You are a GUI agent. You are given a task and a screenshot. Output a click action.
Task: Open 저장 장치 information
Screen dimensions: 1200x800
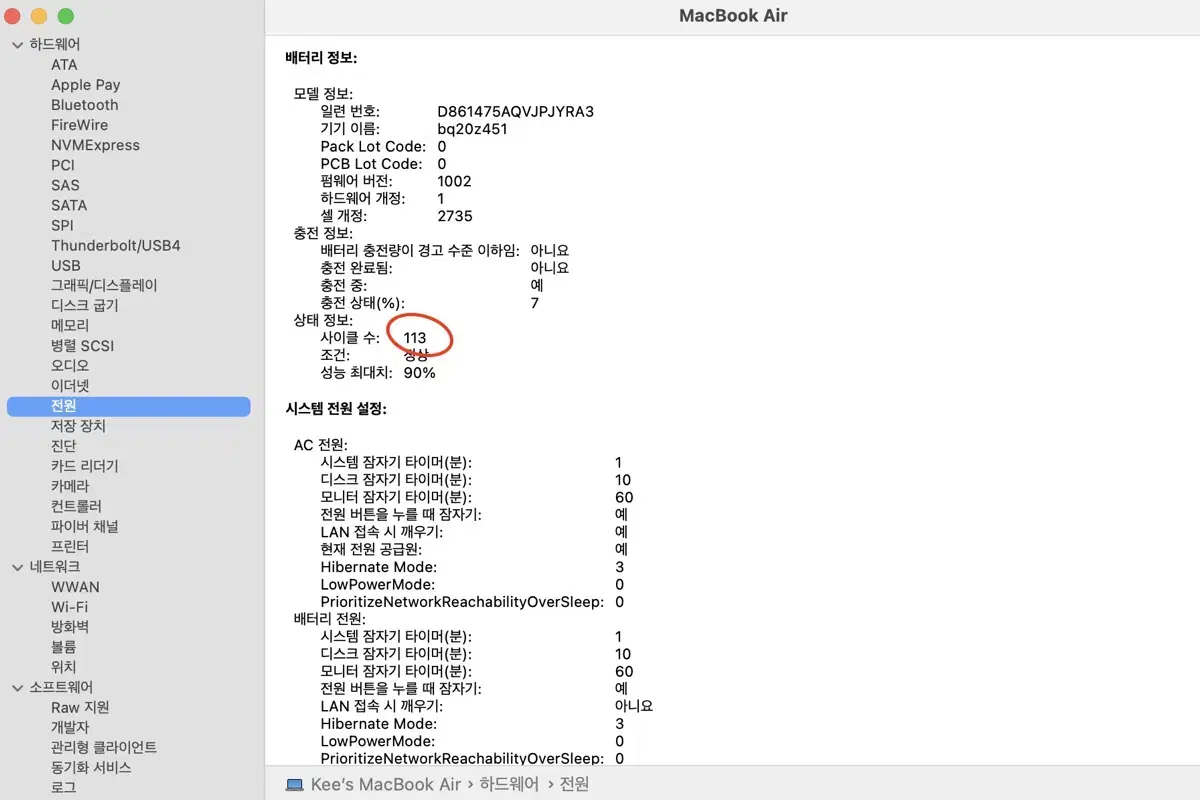point(78,426)
